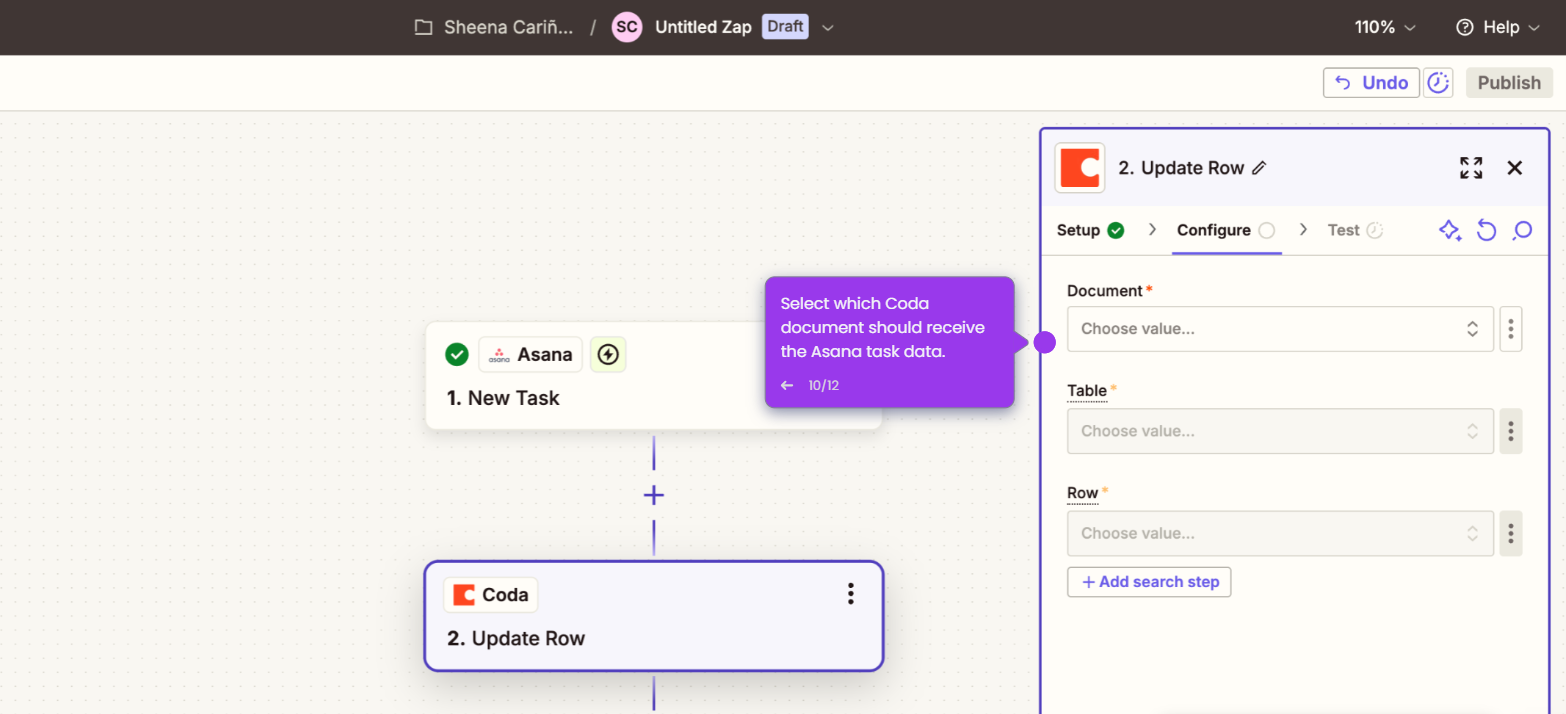The width and height of the screenshot is (1566, 714).
Task: Open the Coda step three-dot menu
Action: [x=850, y=594]
